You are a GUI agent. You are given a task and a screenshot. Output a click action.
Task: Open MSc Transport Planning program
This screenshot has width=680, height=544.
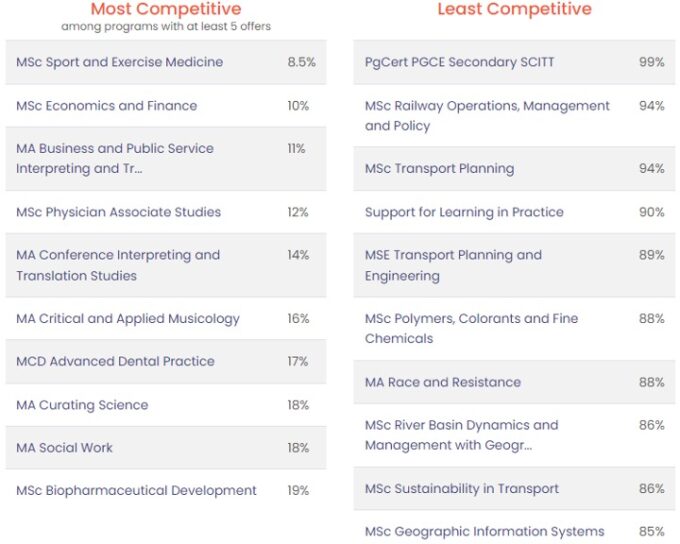(x=514, y=168)
